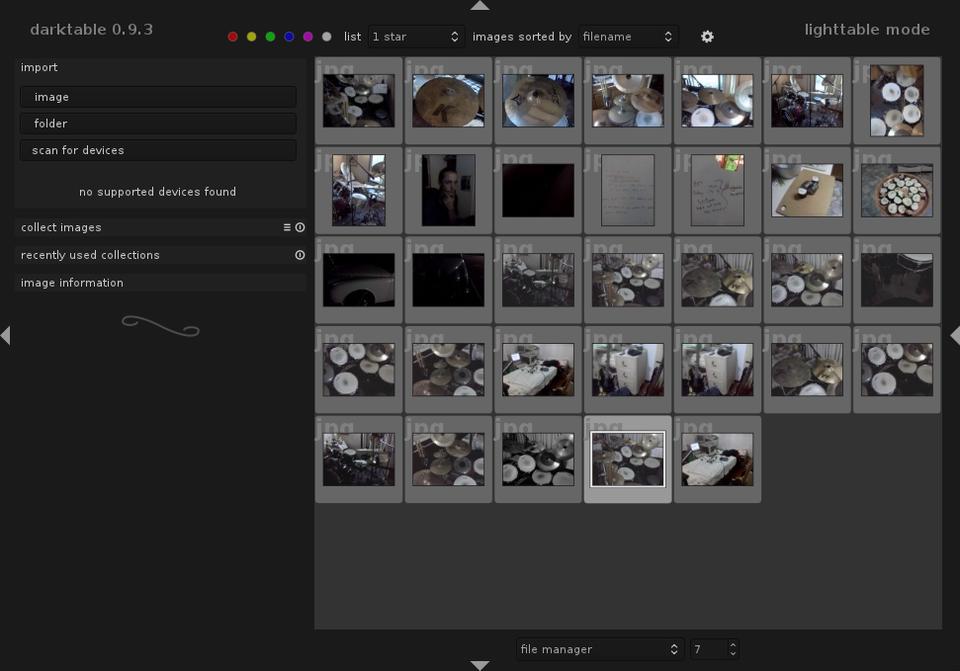The width and height of the screenshot is (960, 671).
Task: Show the right panel using edge arrow
Action: [954, 335]
